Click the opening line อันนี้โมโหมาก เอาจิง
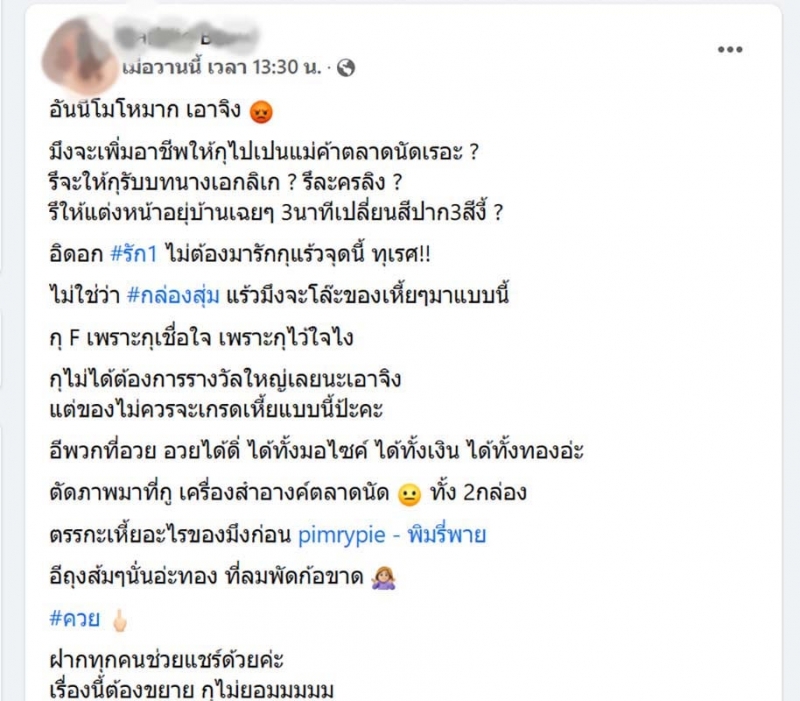The height and width of the screenshot is (701, 800). click(145, 110)
